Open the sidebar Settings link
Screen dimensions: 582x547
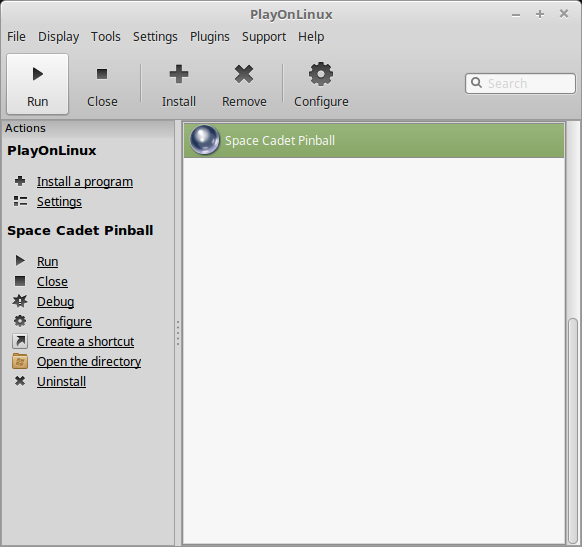tap(59, 202)
